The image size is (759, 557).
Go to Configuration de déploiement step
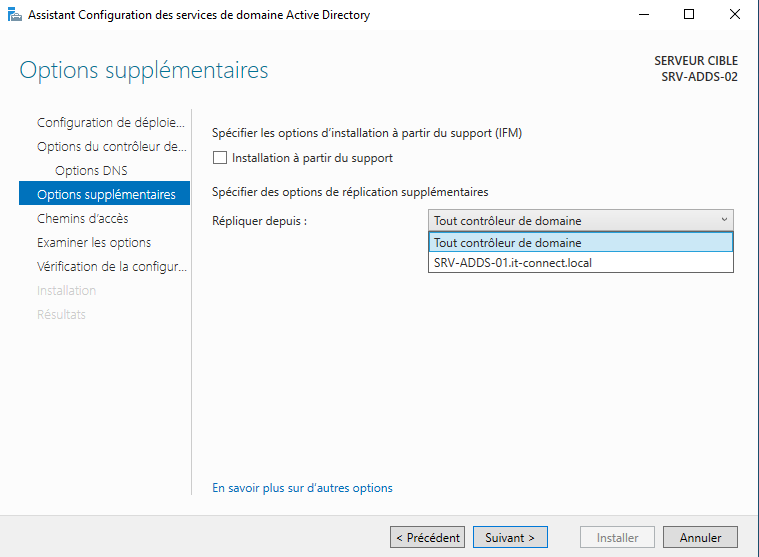pyautogui.click(x=111, y=123)
